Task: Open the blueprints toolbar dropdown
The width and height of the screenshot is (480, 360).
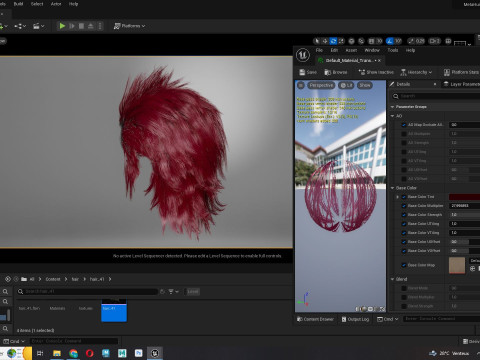Action: [x=20, y=26]
